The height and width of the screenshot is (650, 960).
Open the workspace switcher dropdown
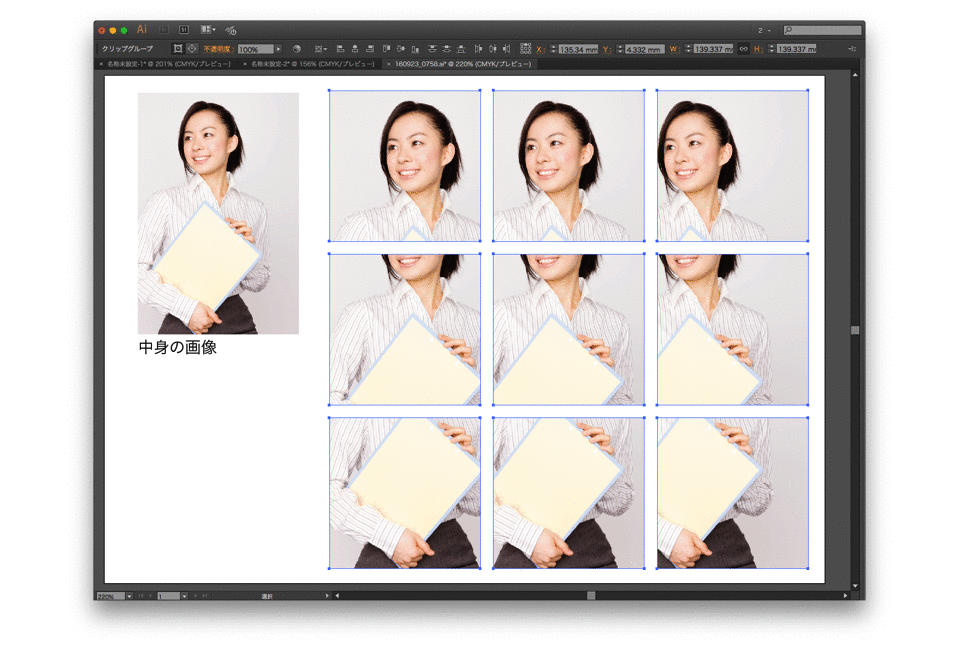pos(763,30)
